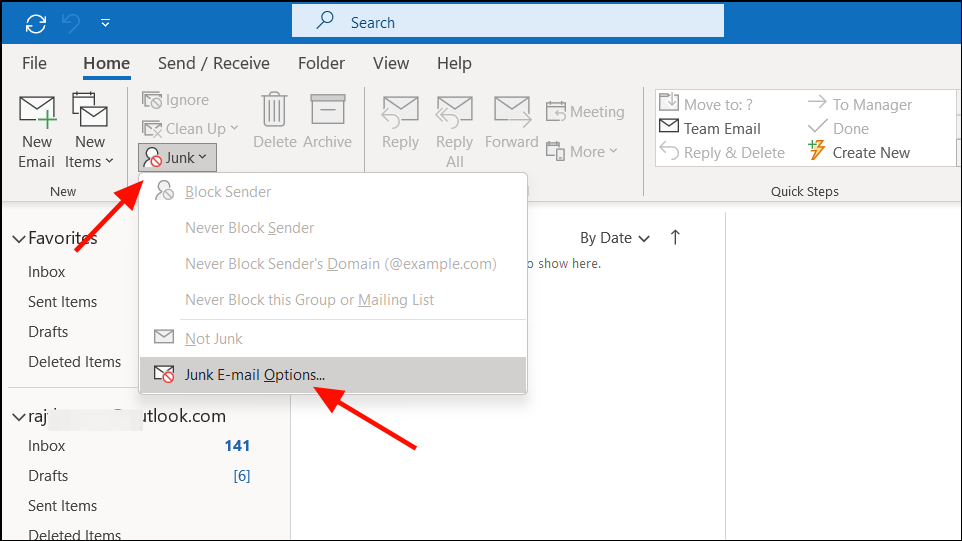Open Sent Items under Favorites
This screenshot has height=541, width=962.
[63, 302]
